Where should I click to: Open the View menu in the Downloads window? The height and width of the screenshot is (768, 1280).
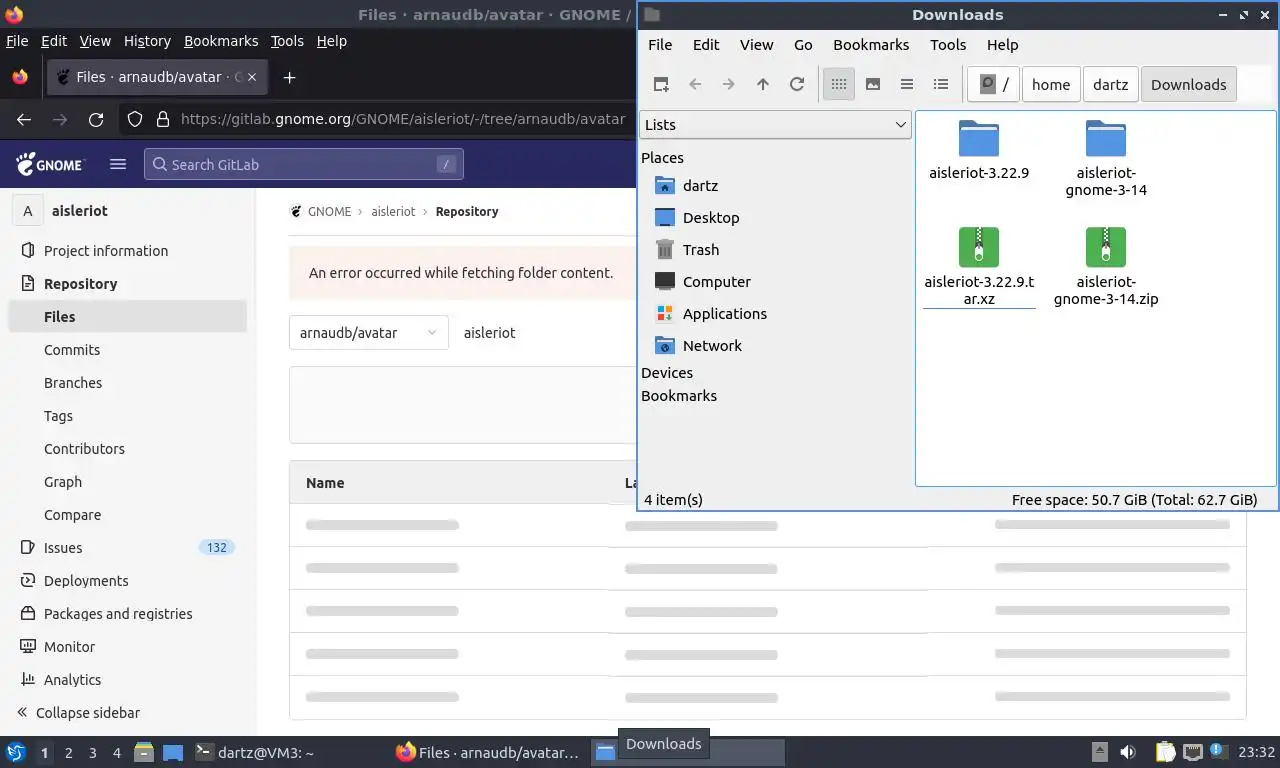click(757, 44)
